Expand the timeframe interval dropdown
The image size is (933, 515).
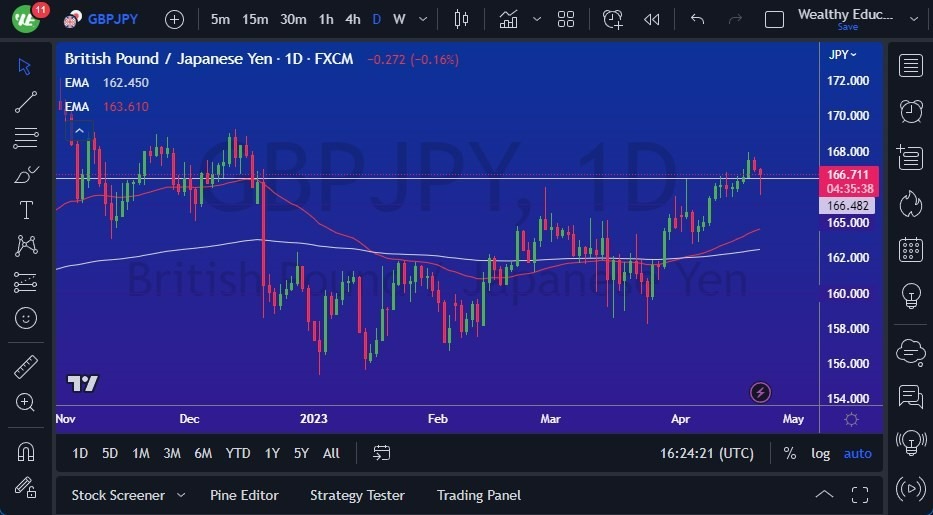click(x=423, y=20)
